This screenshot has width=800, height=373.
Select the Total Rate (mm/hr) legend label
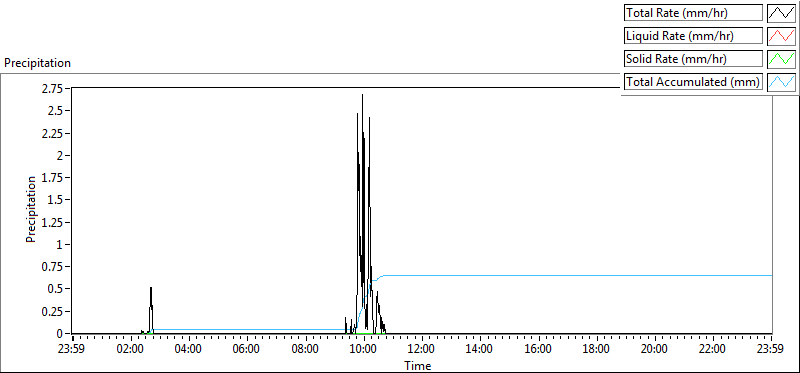693,13
